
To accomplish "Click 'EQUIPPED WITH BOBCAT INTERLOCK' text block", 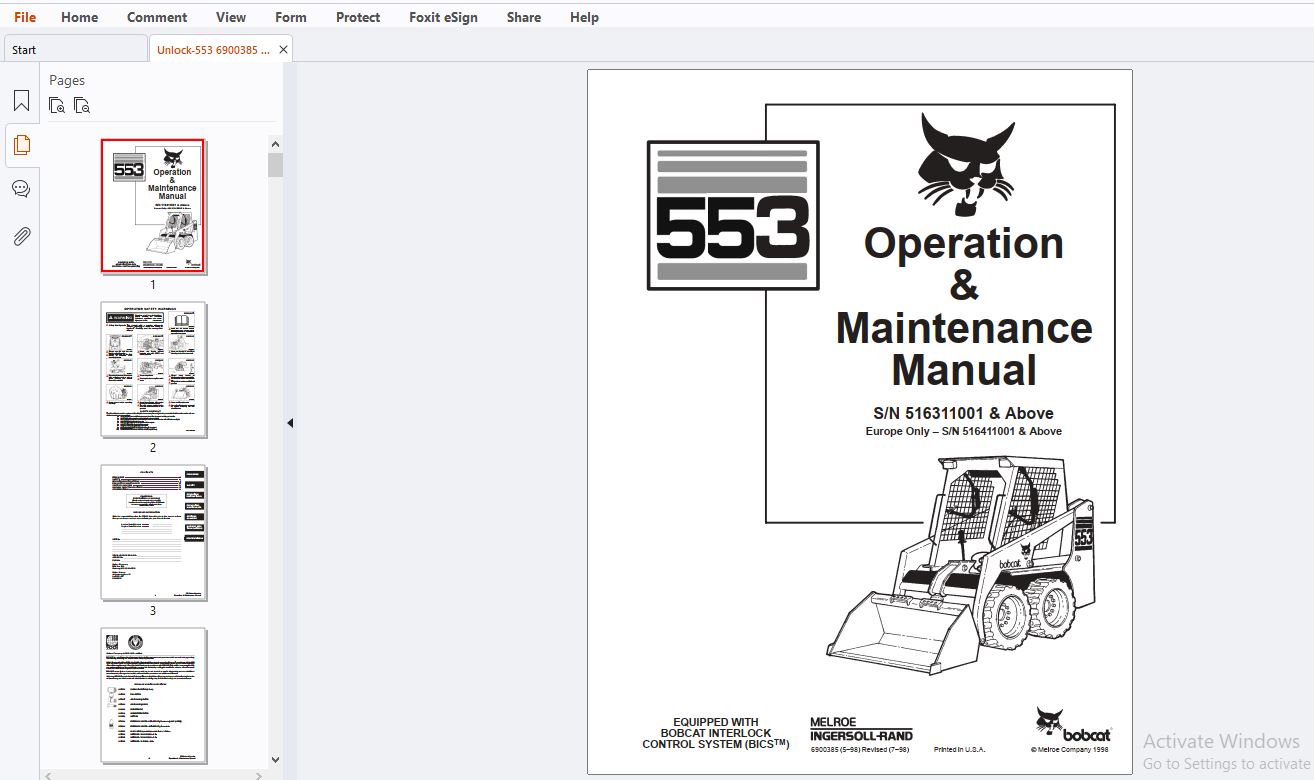I will click(715, 733).
